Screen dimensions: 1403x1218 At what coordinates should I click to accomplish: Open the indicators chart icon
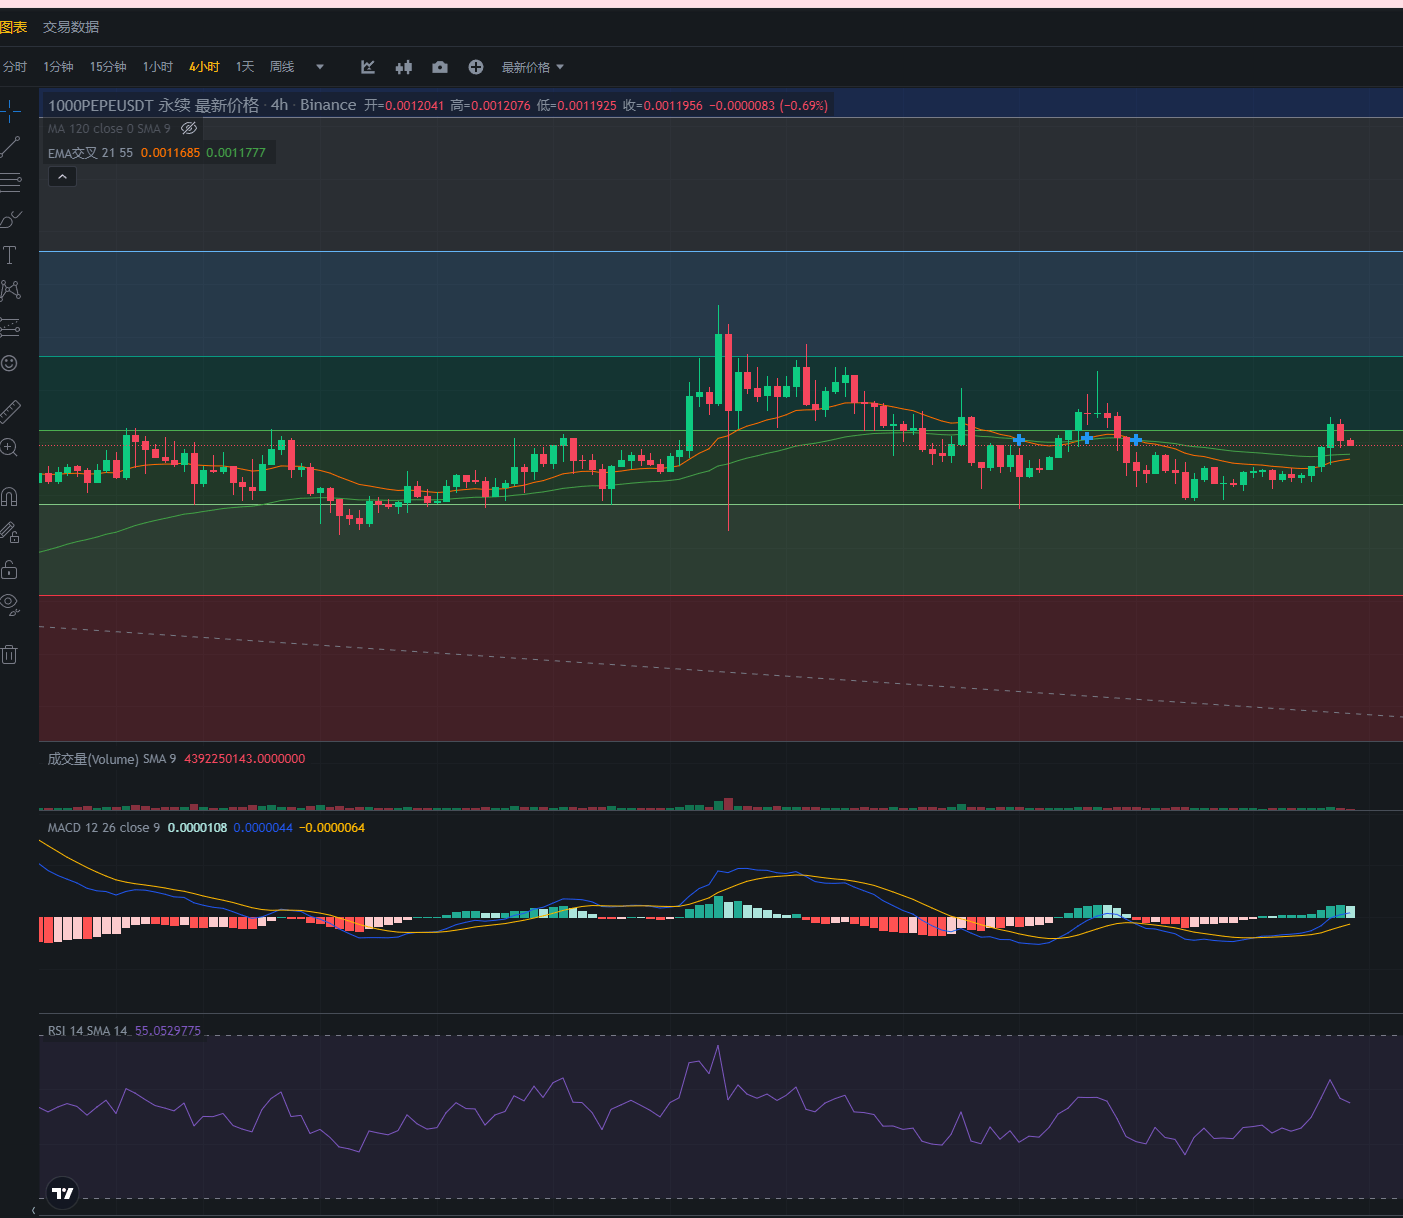pos(368,67)
